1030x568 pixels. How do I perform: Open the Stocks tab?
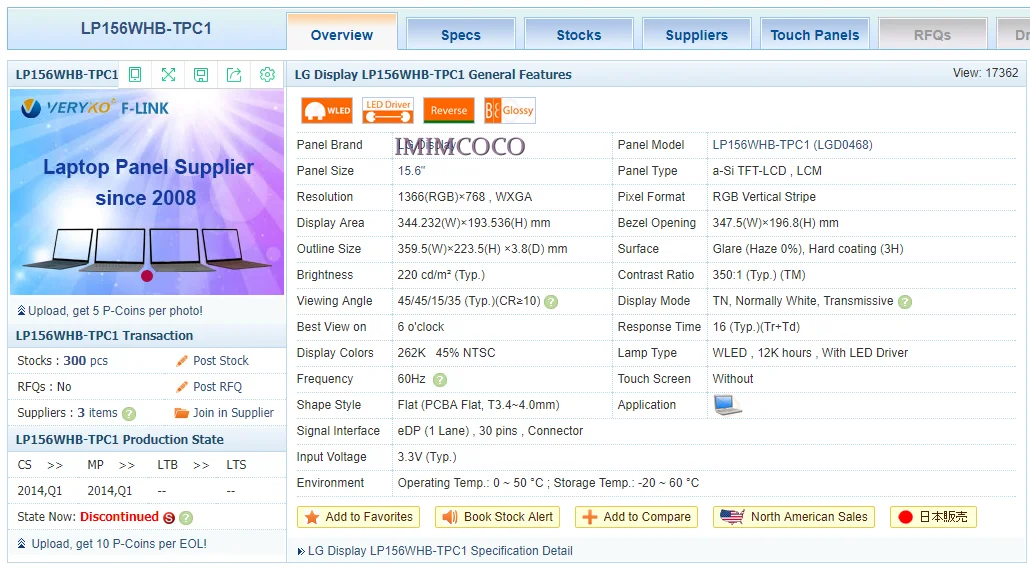579,33
